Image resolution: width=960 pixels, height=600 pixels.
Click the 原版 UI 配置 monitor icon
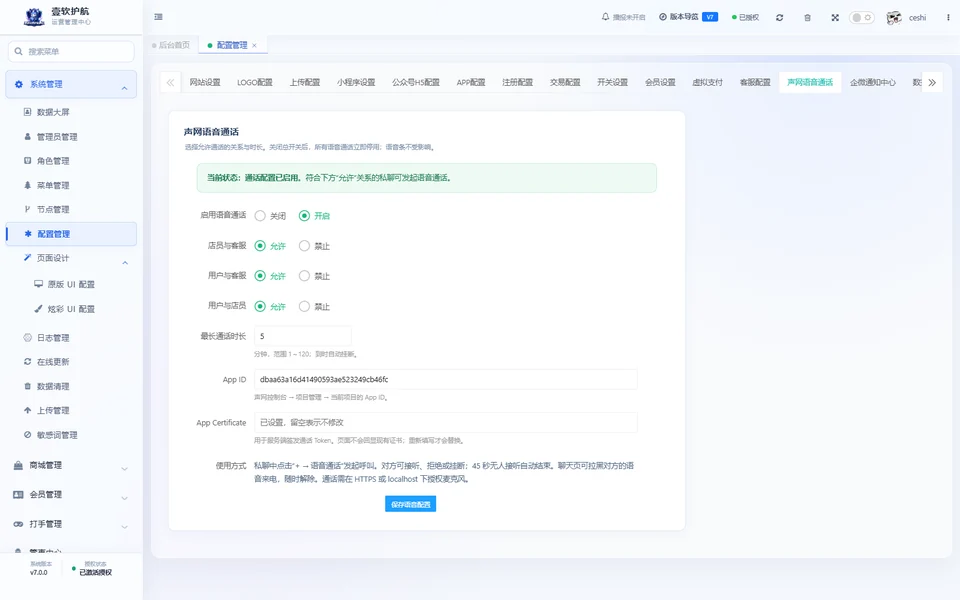pos(39,284)
